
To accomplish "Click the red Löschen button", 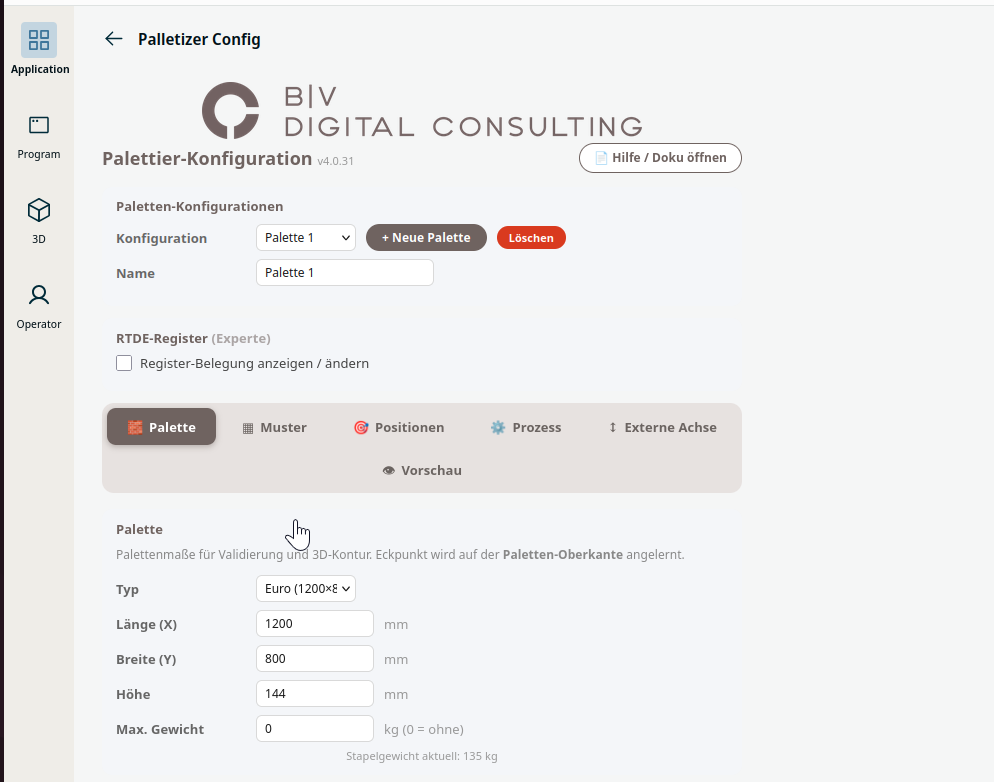I will click(531, 238).
